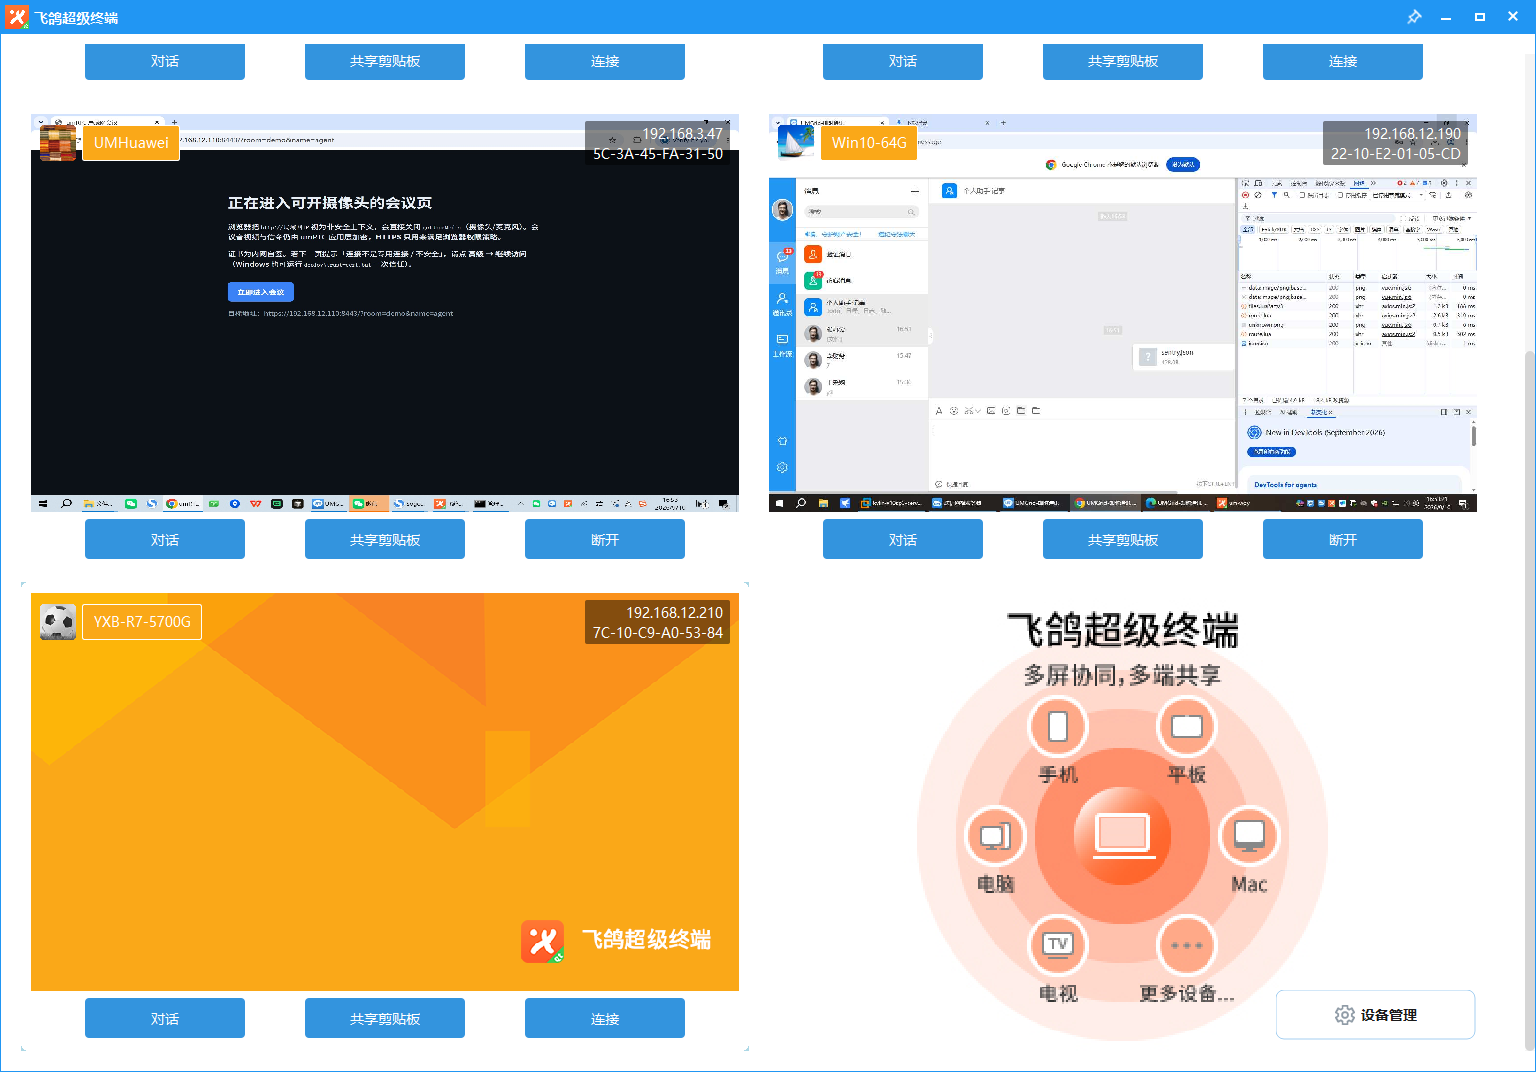Minimize the 飞鸽超级终端 window
This screenshot has width=1536, height=1072.
pos(1446,17)
